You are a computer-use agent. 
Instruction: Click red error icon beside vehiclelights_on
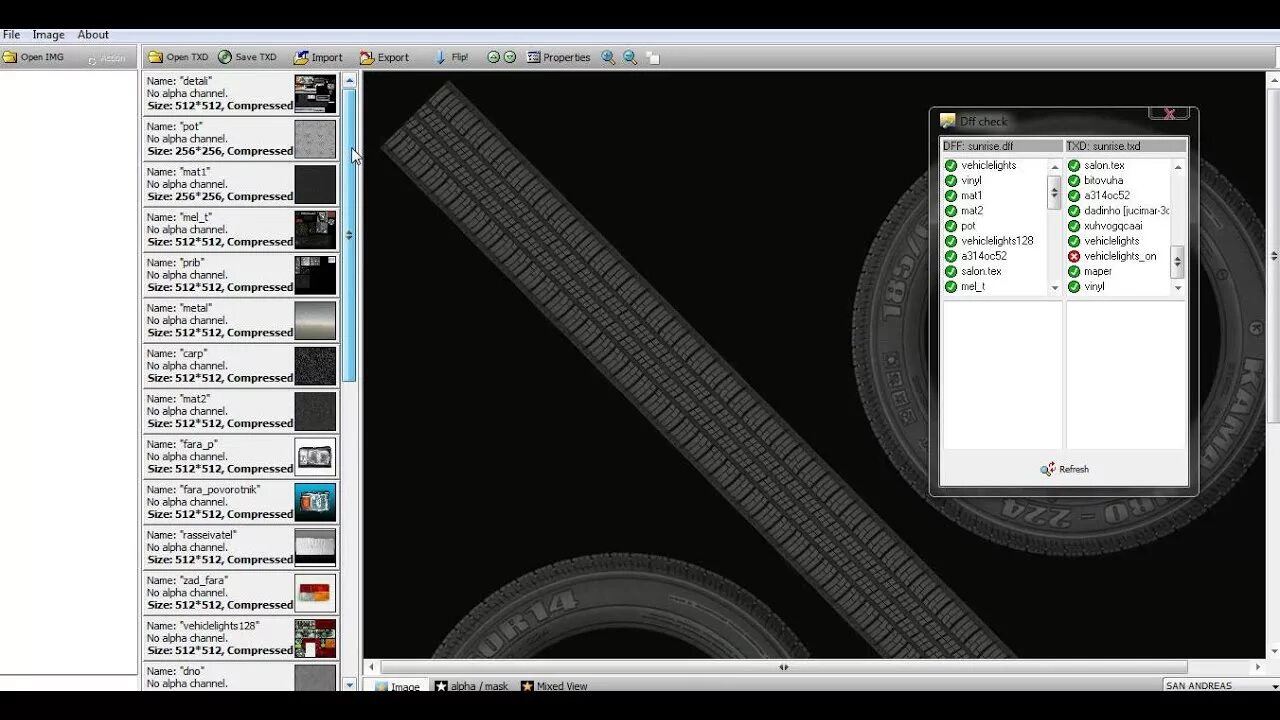pyautogui.click(x=1074, y=256)
